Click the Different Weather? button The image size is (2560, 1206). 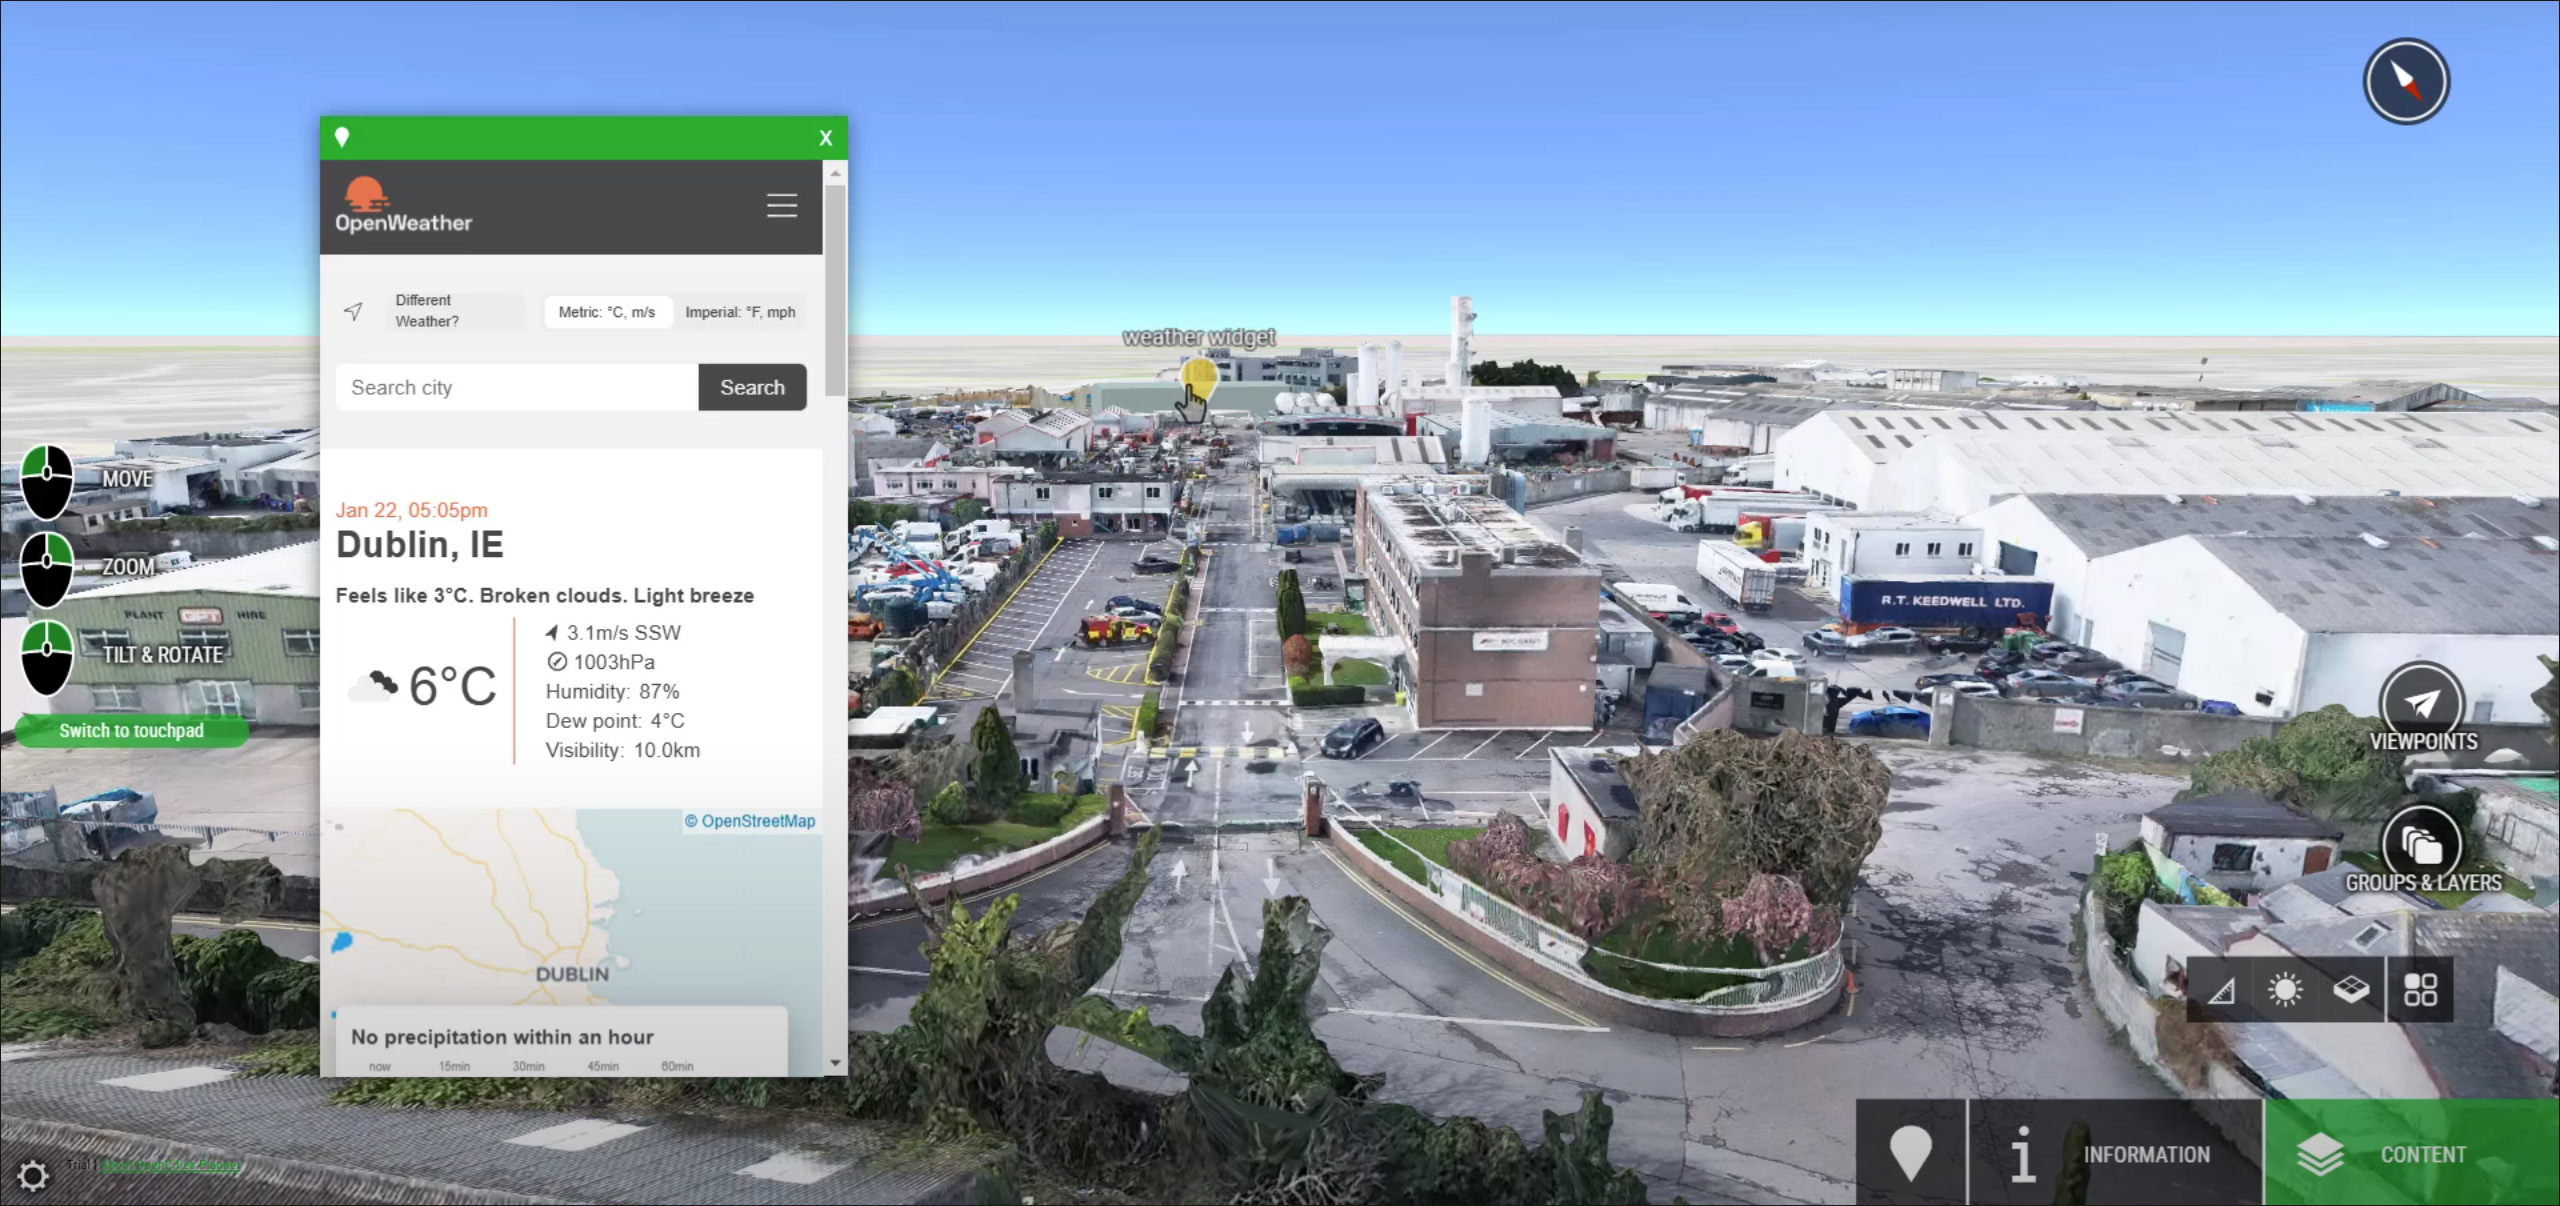pos(455,311)
